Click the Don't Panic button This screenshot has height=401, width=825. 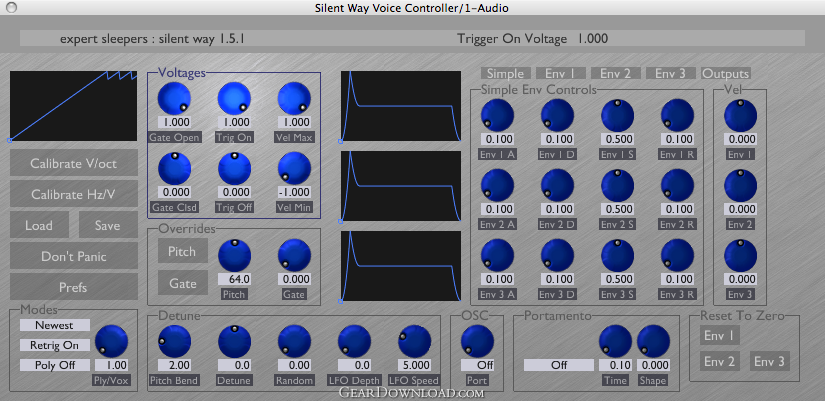pos(74,257)
